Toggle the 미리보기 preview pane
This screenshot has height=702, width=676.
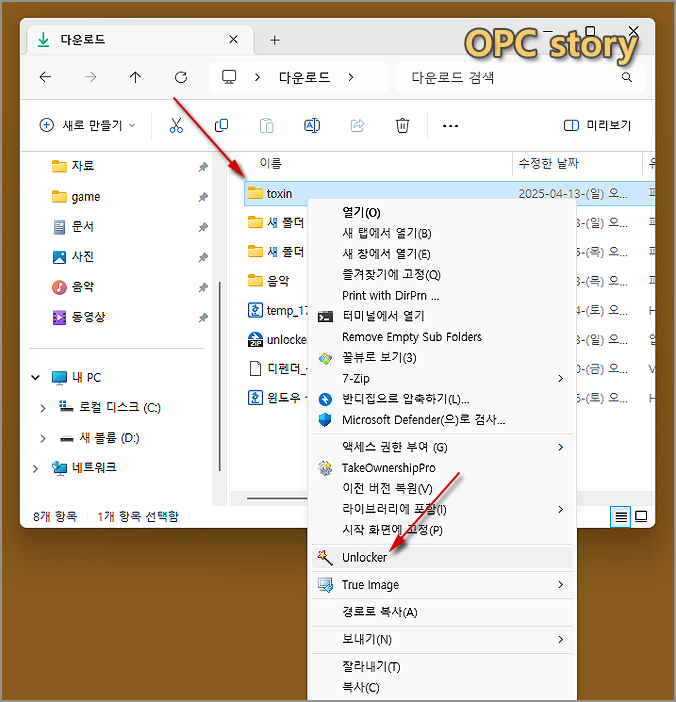[x=597, y=125]
